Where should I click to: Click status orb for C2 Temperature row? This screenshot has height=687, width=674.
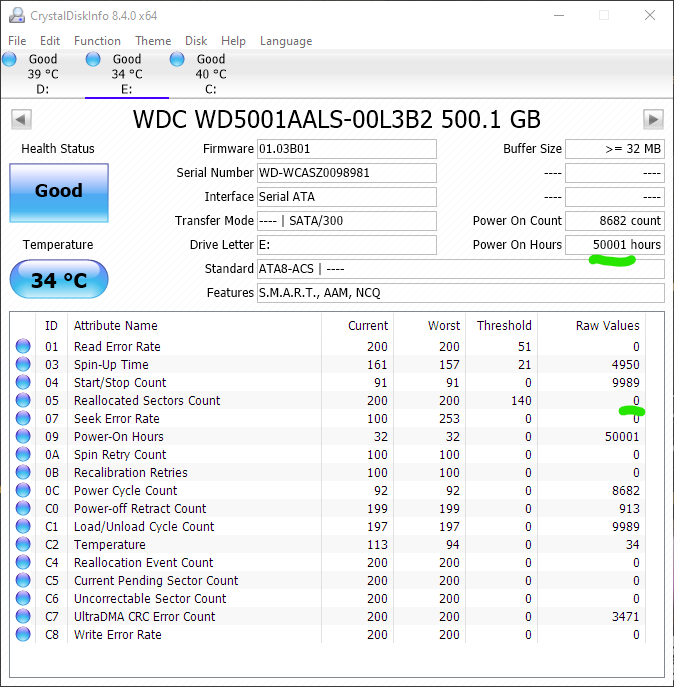23,544
